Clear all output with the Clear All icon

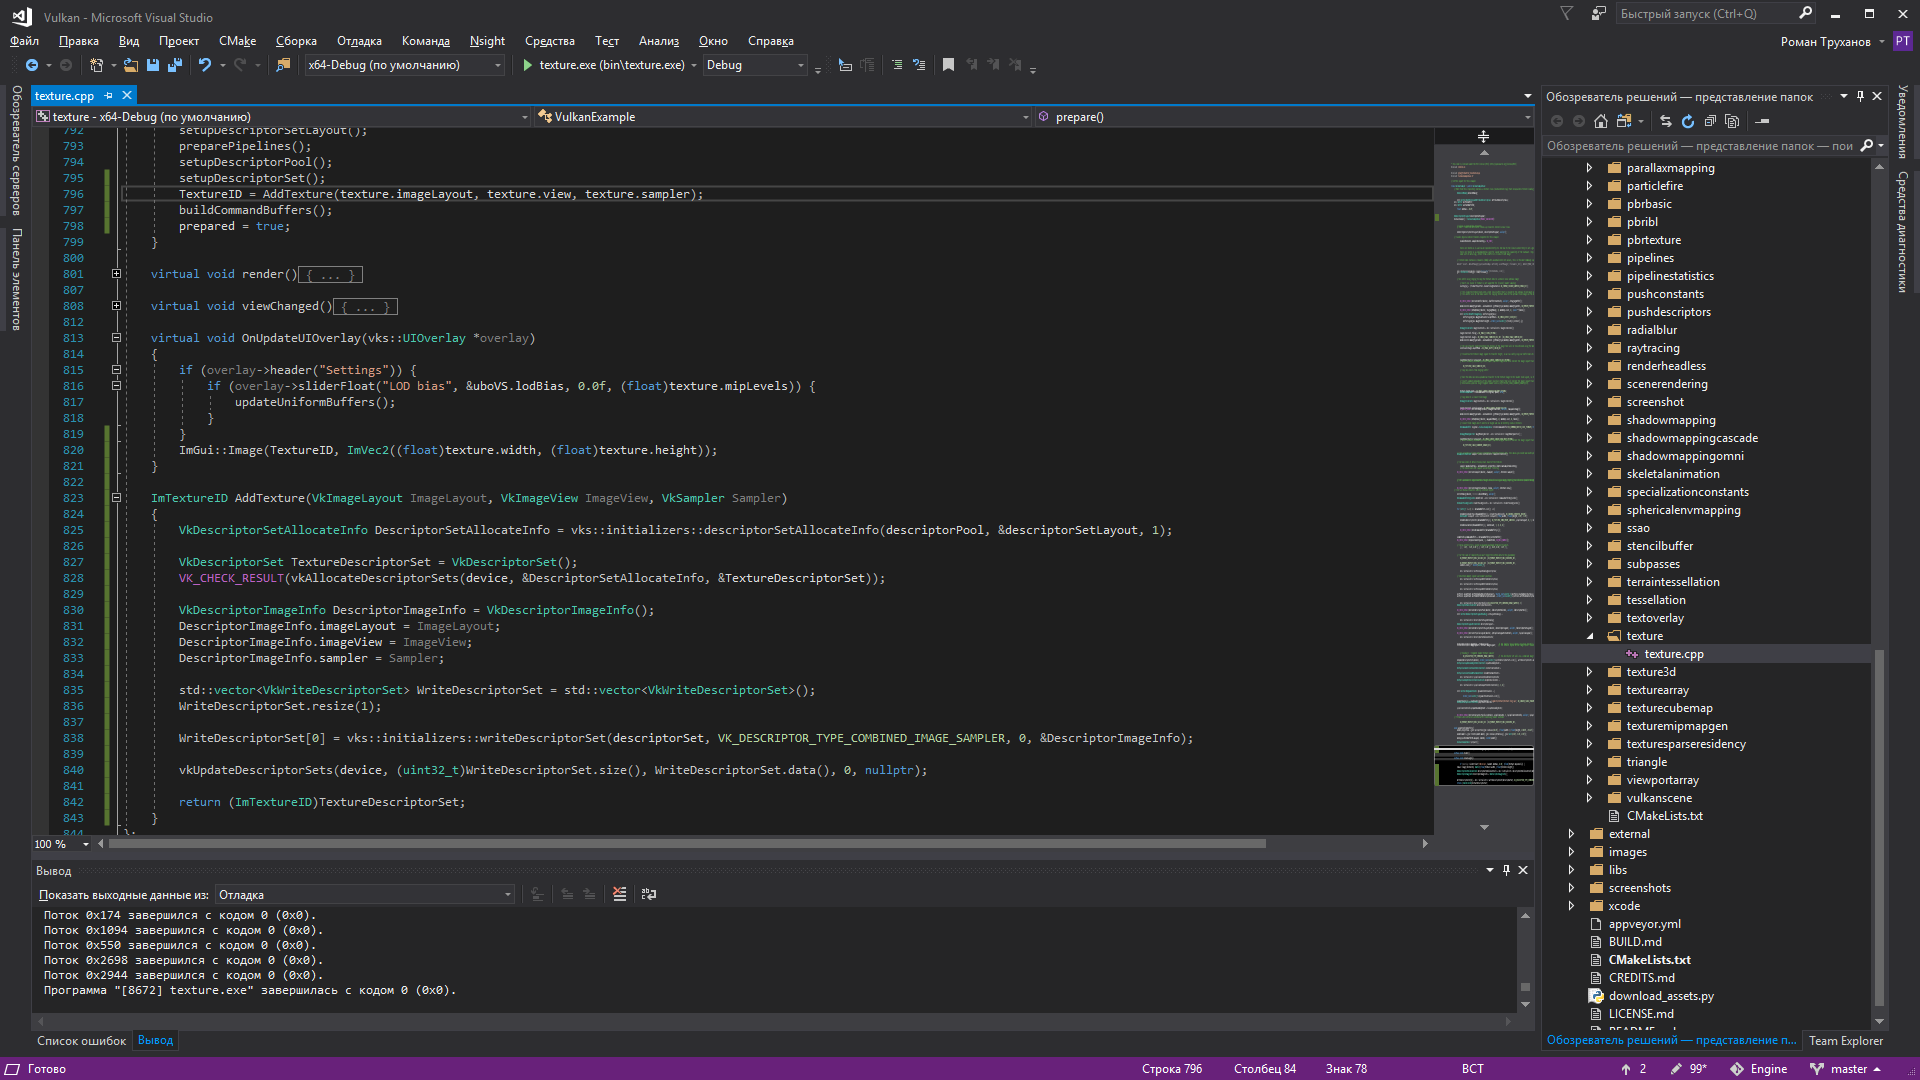click(x=619, y=894)
